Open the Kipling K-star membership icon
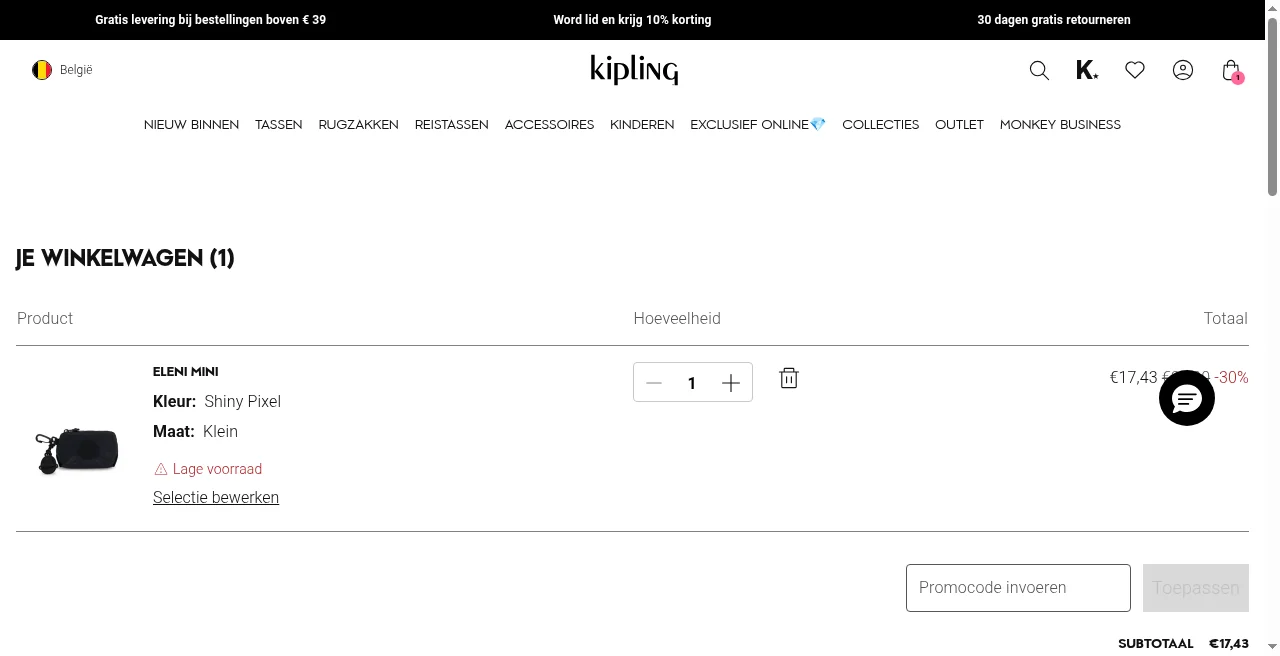The image size is (1280, 656). click(x=1087, y=70)
